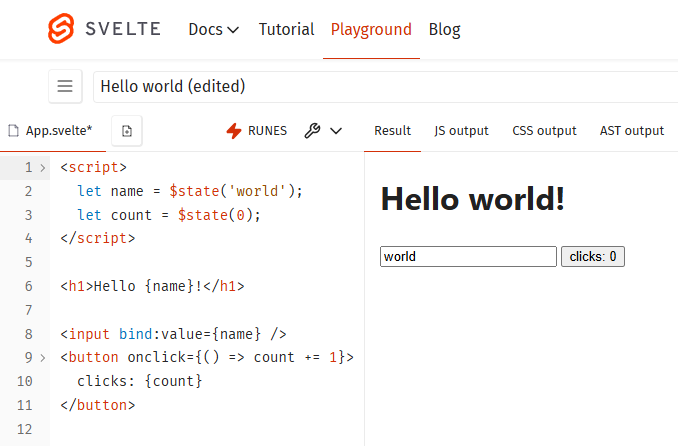
Task: Switch to the JS output tab
Action: click(x=461, y=131)
